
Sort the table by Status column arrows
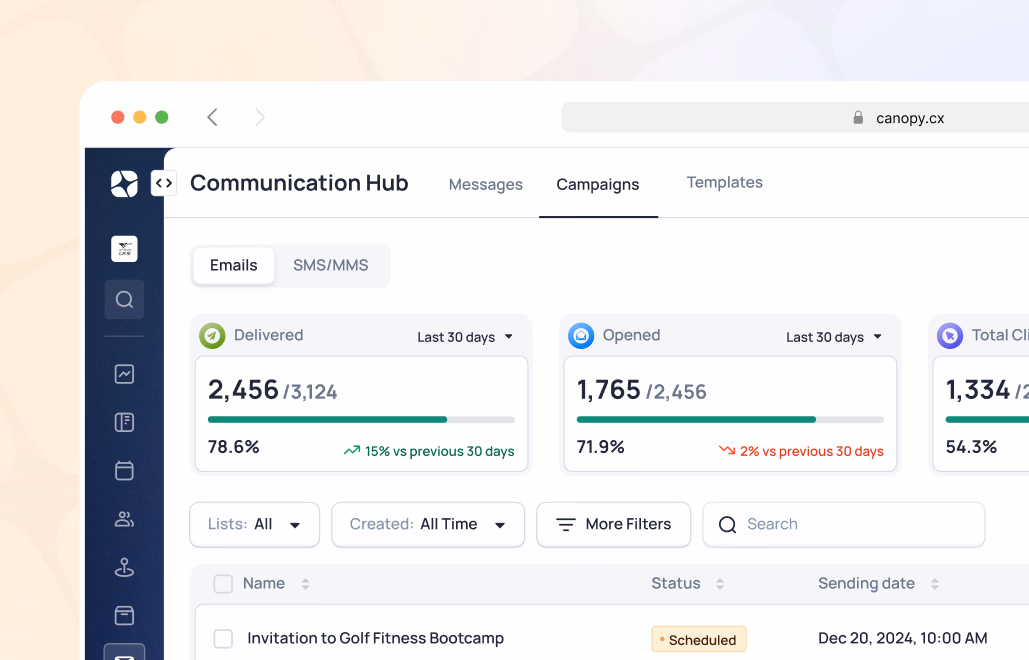pyautogui.click(x=720, y=584)
